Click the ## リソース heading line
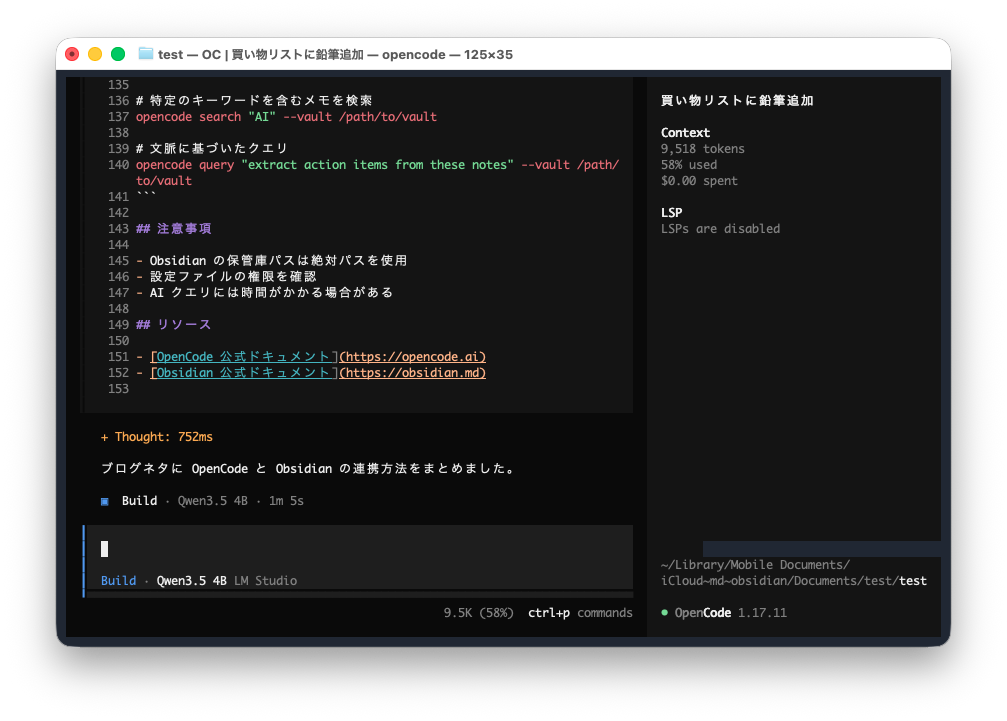The image size is (1007, 721). click(173, 324)
